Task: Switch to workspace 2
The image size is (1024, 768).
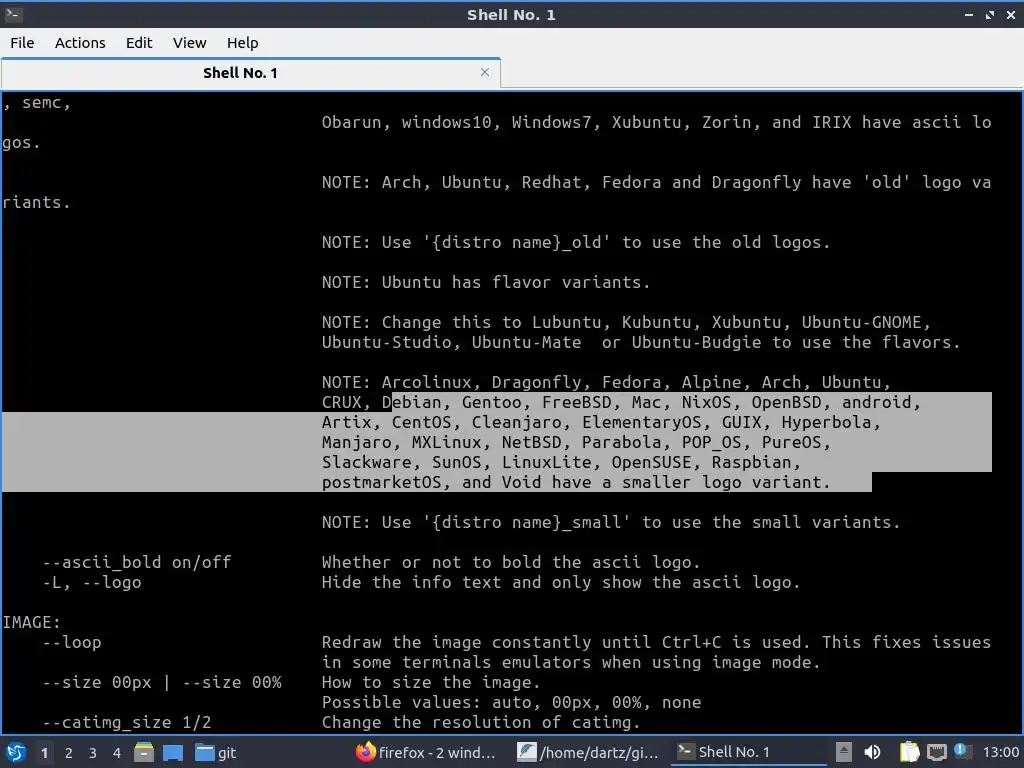Action: tap(69, 753)
